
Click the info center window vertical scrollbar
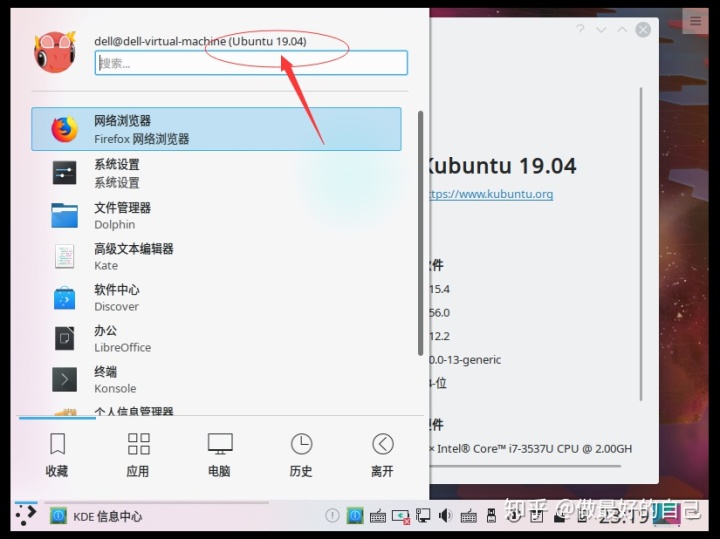[x=641, y=243]
